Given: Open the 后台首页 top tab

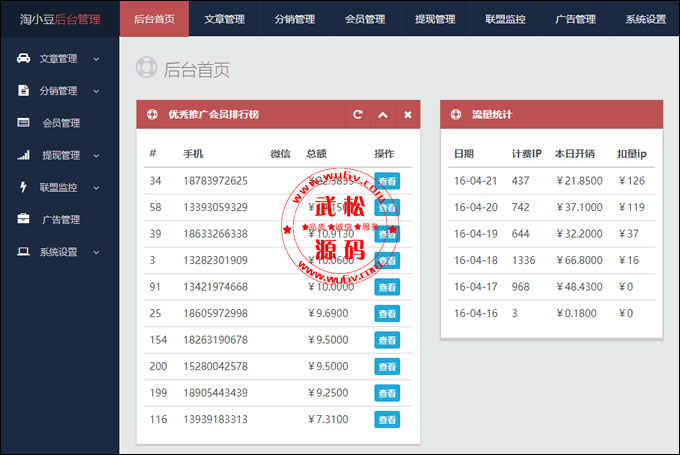Looking at the screenshot, I should point(154,19).
